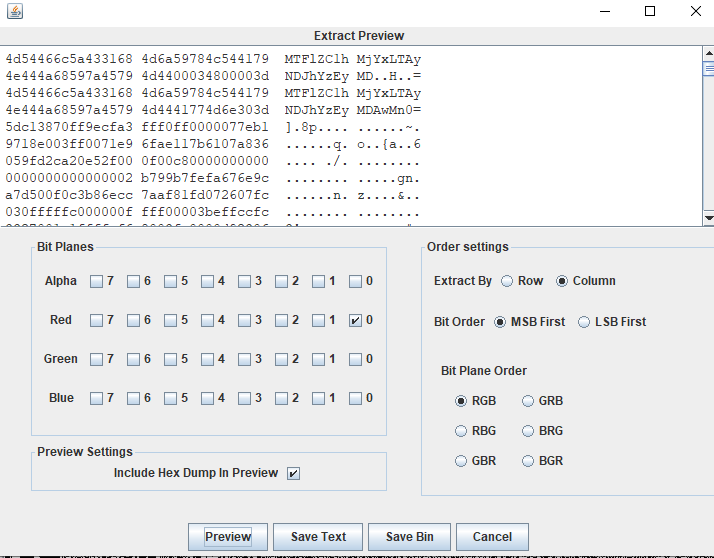Image resolution: width=714 pixels, height=558 pixels.
Task: Click scrollbar down arrow in preview pane
Action: (708, 217)
